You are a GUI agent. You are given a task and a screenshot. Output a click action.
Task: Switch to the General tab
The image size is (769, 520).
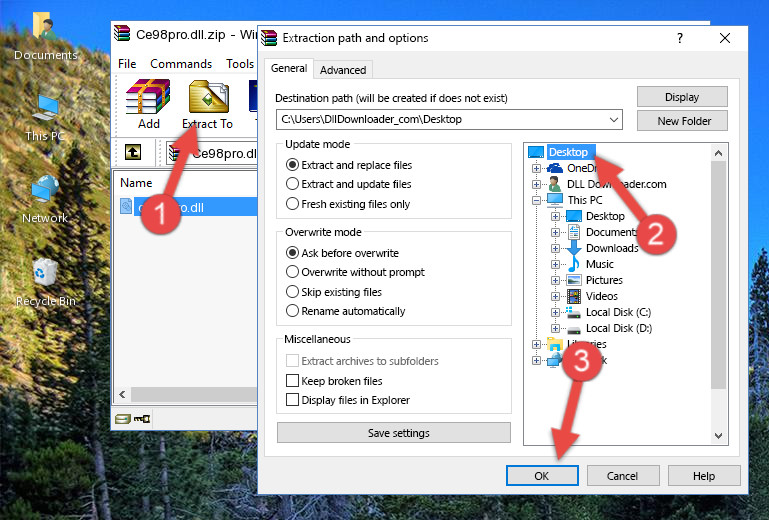click(289, 68)
